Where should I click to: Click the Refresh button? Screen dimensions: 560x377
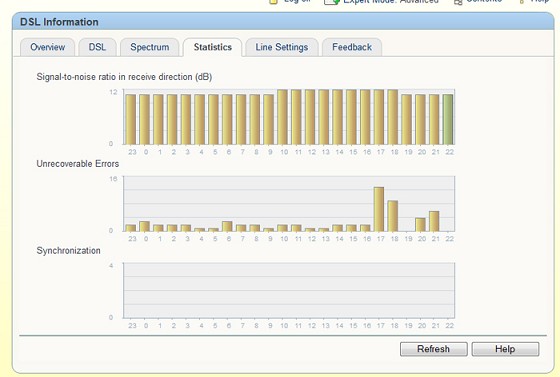pos(434,349)
